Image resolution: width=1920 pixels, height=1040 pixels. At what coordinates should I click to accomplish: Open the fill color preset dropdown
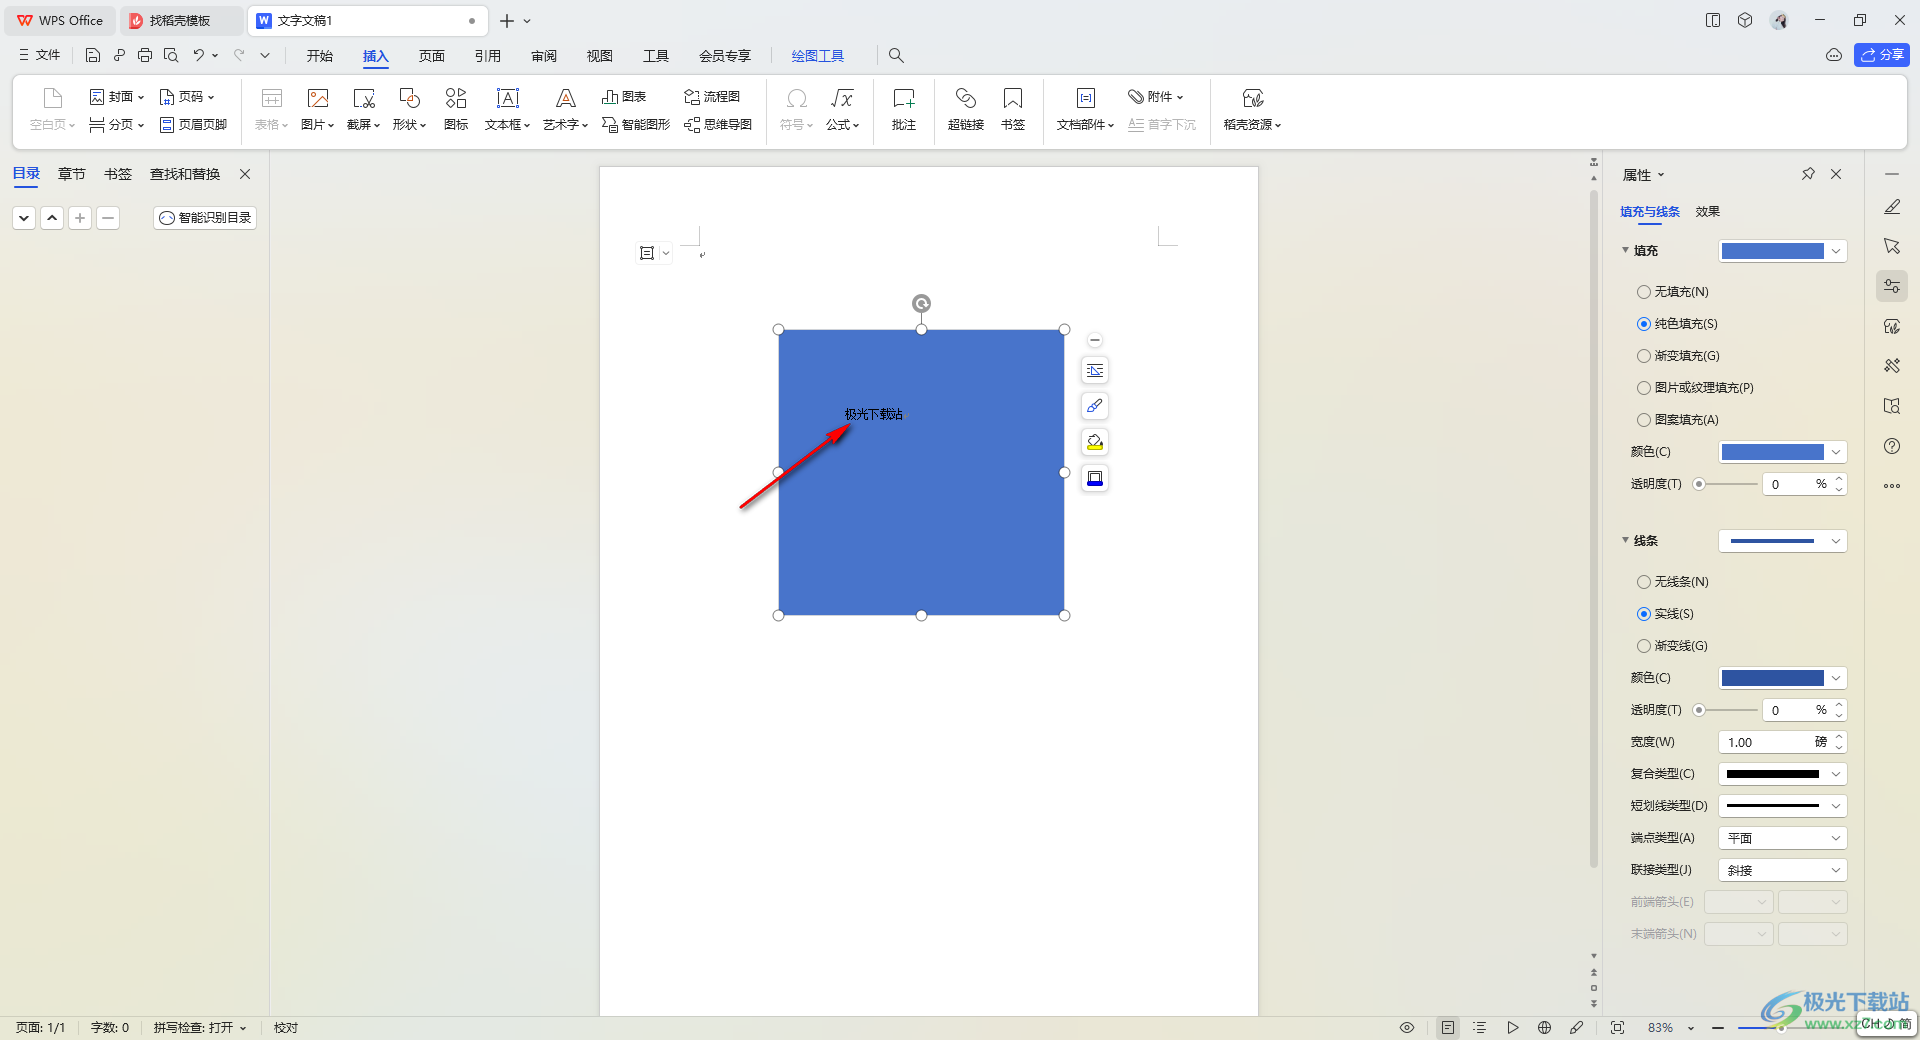pos(1782,251)
